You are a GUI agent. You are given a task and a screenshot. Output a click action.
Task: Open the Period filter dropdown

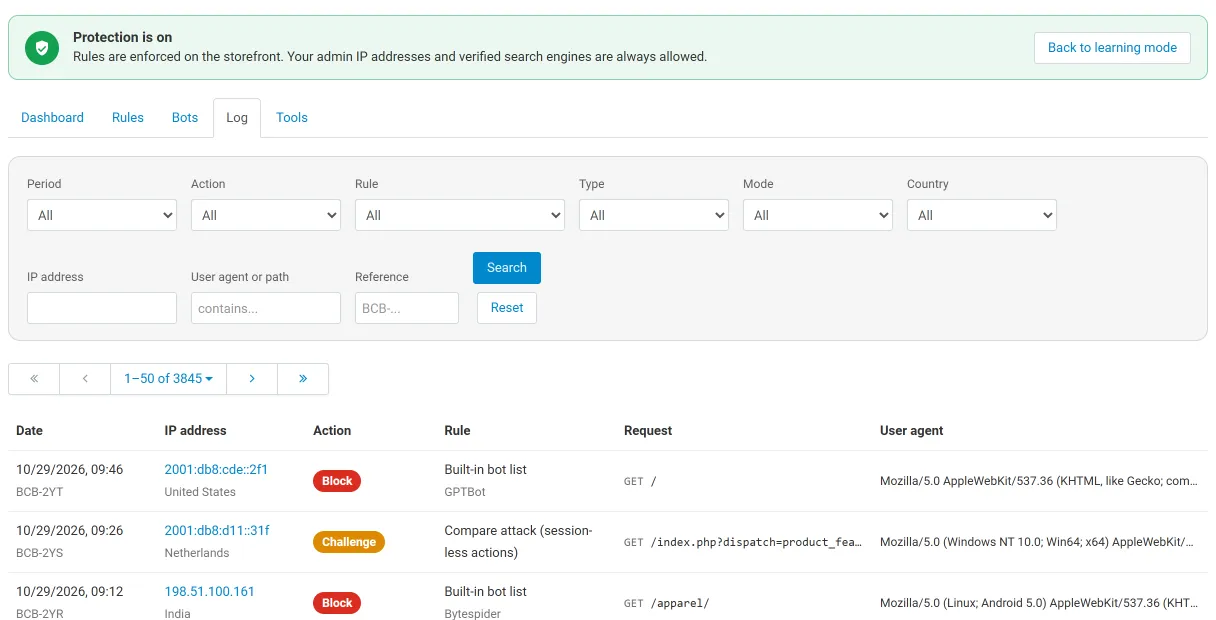click(x=102, y=215)
